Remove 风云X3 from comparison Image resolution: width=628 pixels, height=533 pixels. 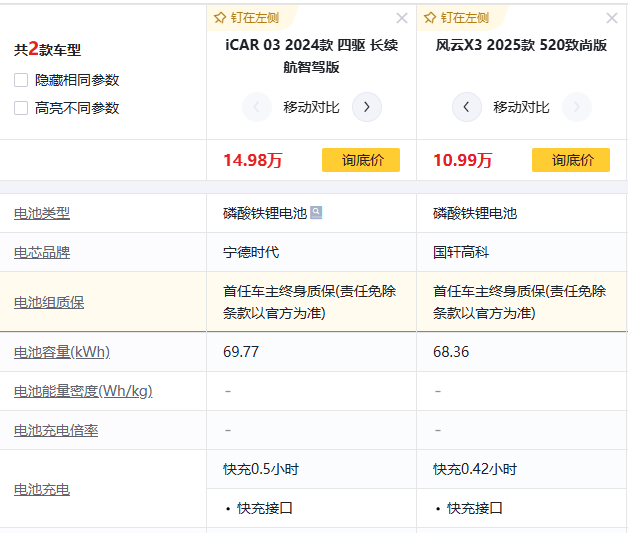612,18
